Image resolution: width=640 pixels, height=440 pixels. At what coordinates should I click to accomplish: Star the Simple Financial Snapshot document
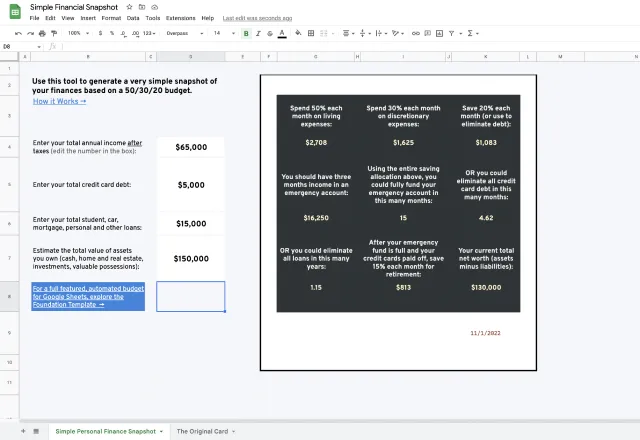point(129,7)
